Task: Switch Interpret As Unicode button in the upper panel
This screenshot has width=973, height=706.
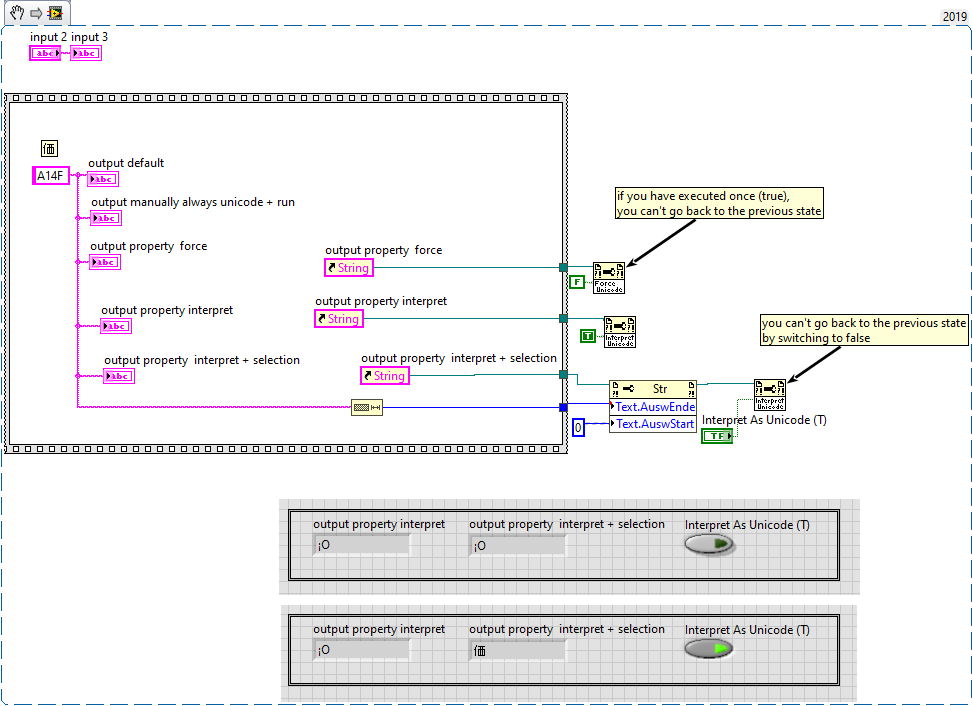Action: [709, 544]
